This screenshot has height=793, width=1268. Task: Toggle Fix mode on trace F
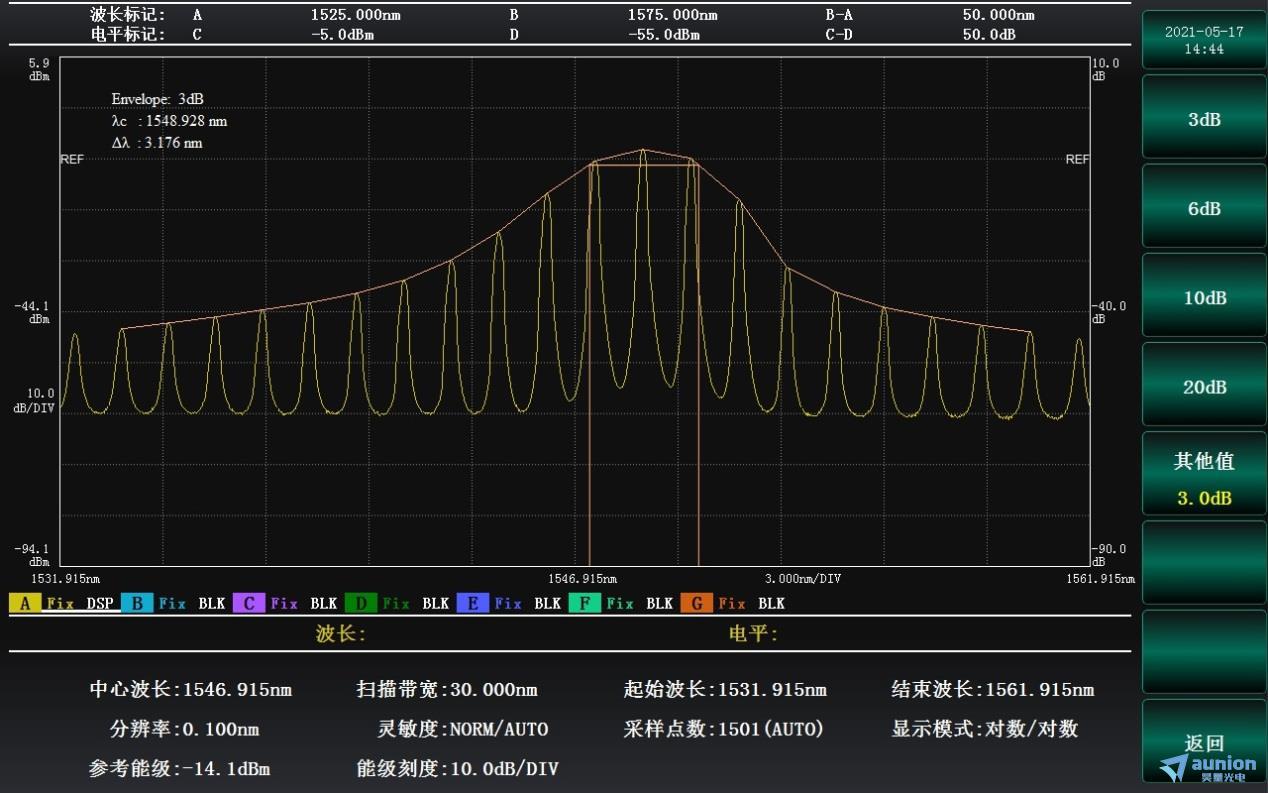pos(620,603)
